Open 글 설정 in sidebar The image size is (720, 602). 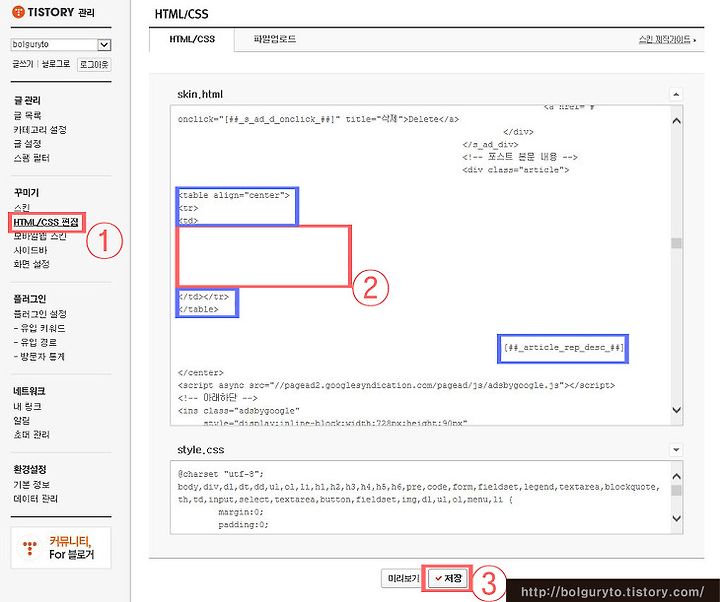click(x=28, y=144)
